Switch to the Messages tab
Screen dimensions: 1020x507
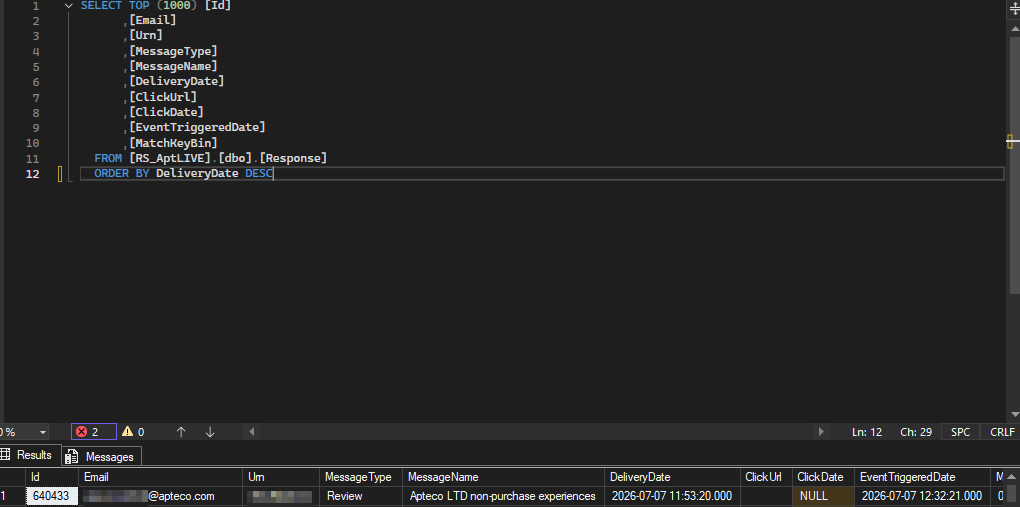(102, 456)
